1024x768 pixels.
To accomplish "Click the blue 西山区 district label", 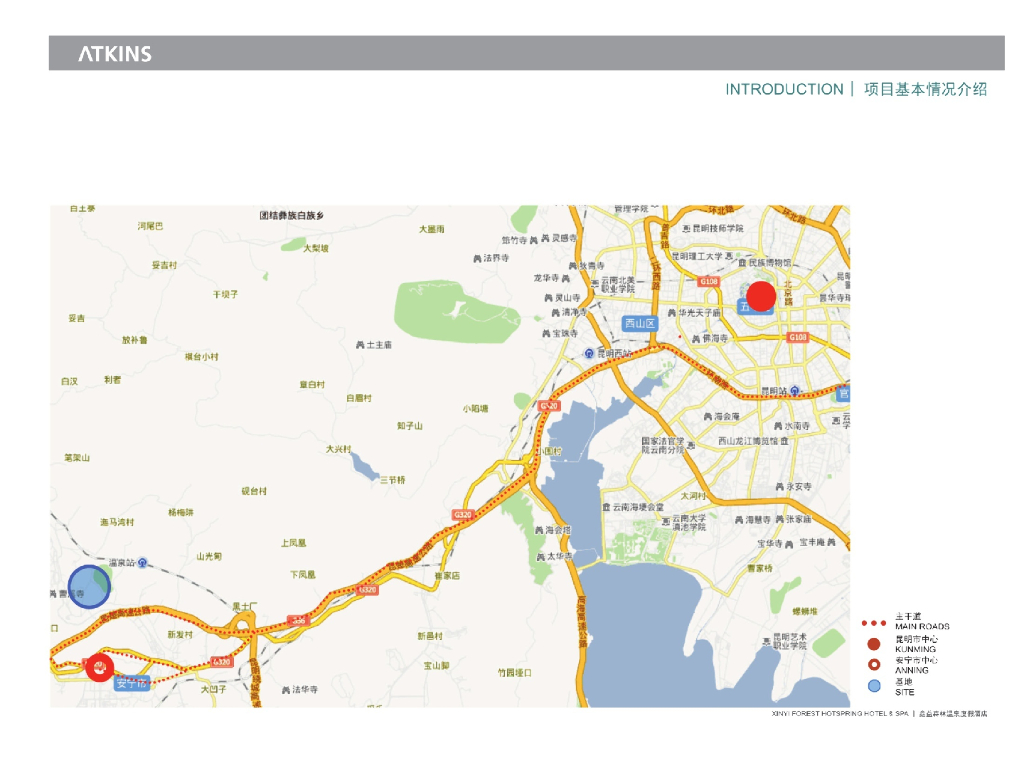I will click(639, 324).
